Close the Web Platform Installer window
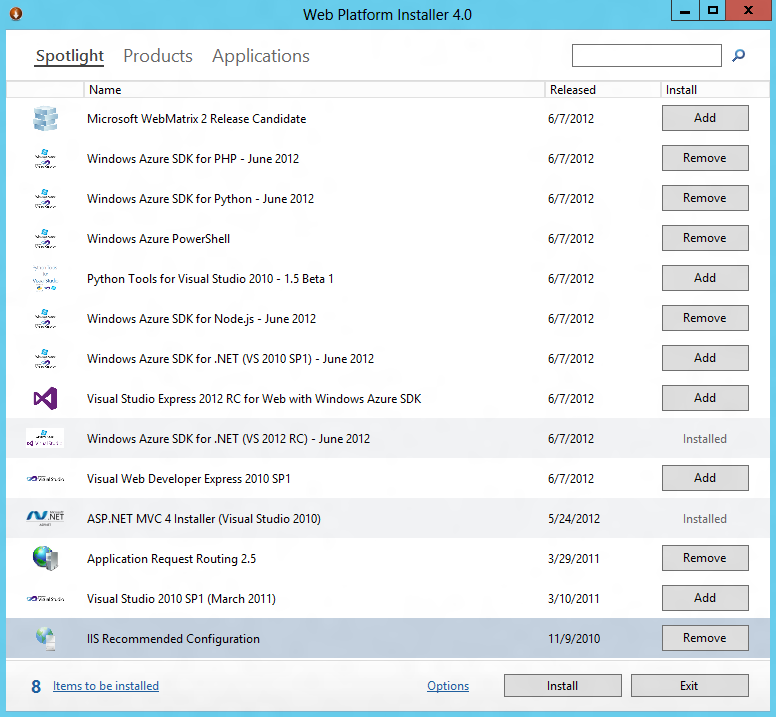The height and width of the screenshot is (717, 776). 748,11
